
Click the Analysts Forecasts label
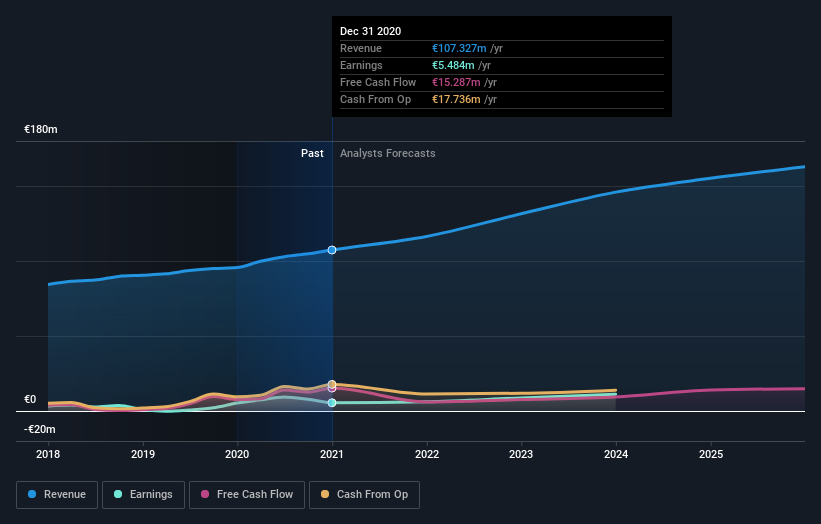[x=387, y=153]
